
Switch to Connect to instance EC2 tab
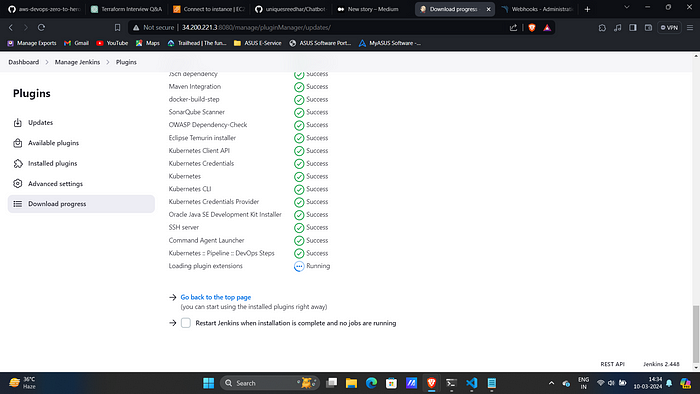(x=209, y=9)
